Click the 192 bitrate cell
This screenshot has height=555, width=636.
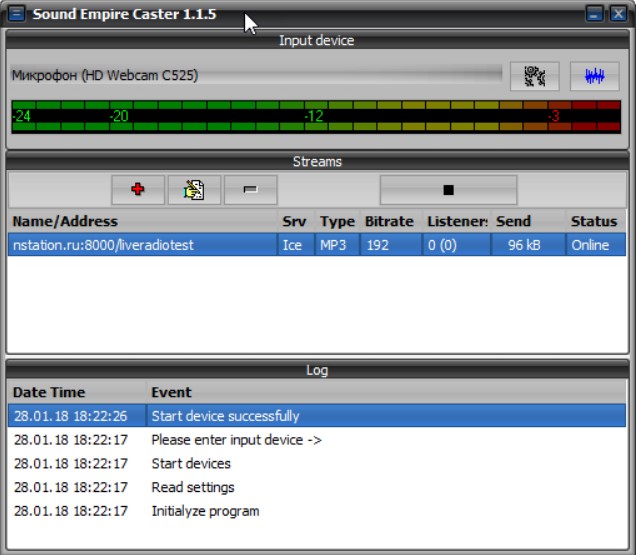391,245
